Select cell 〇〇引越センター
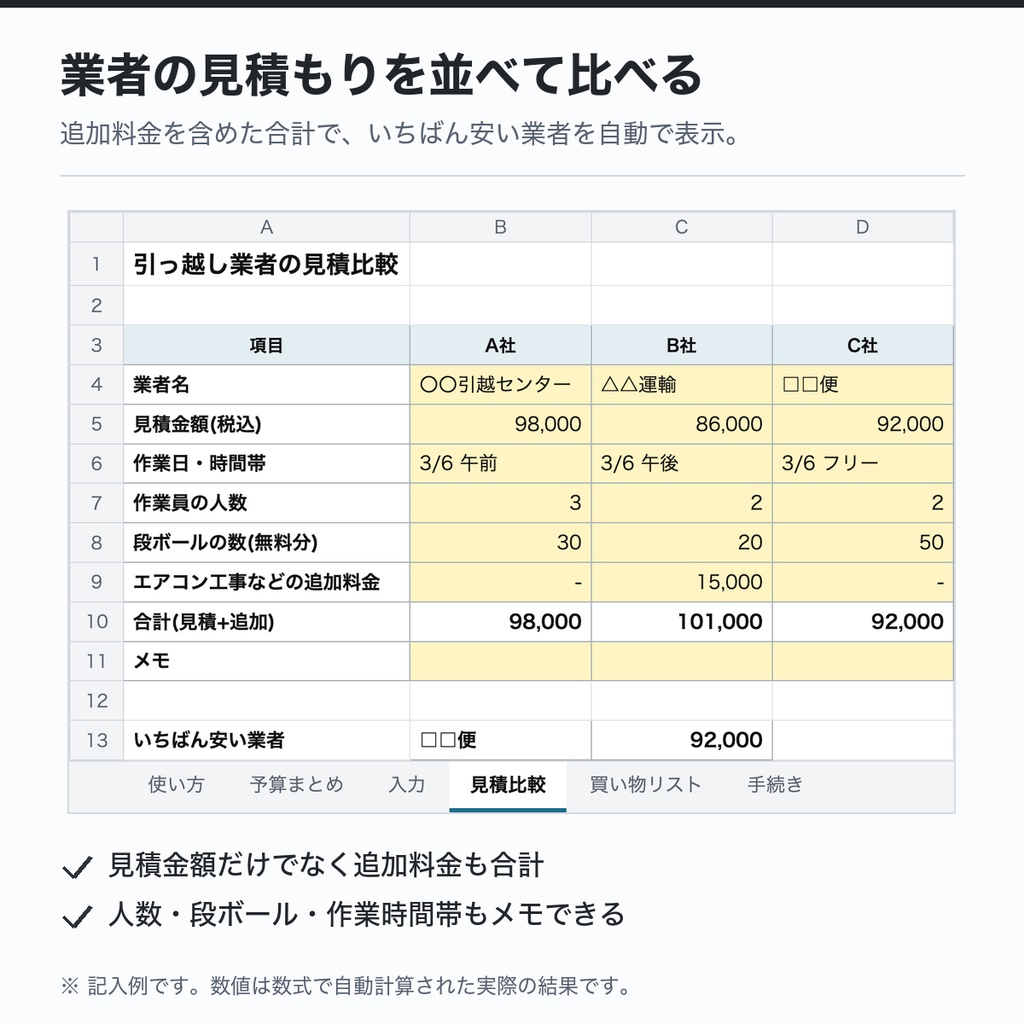The width and height of the screenshot is (1024, 1024). [x=500, y=385]
